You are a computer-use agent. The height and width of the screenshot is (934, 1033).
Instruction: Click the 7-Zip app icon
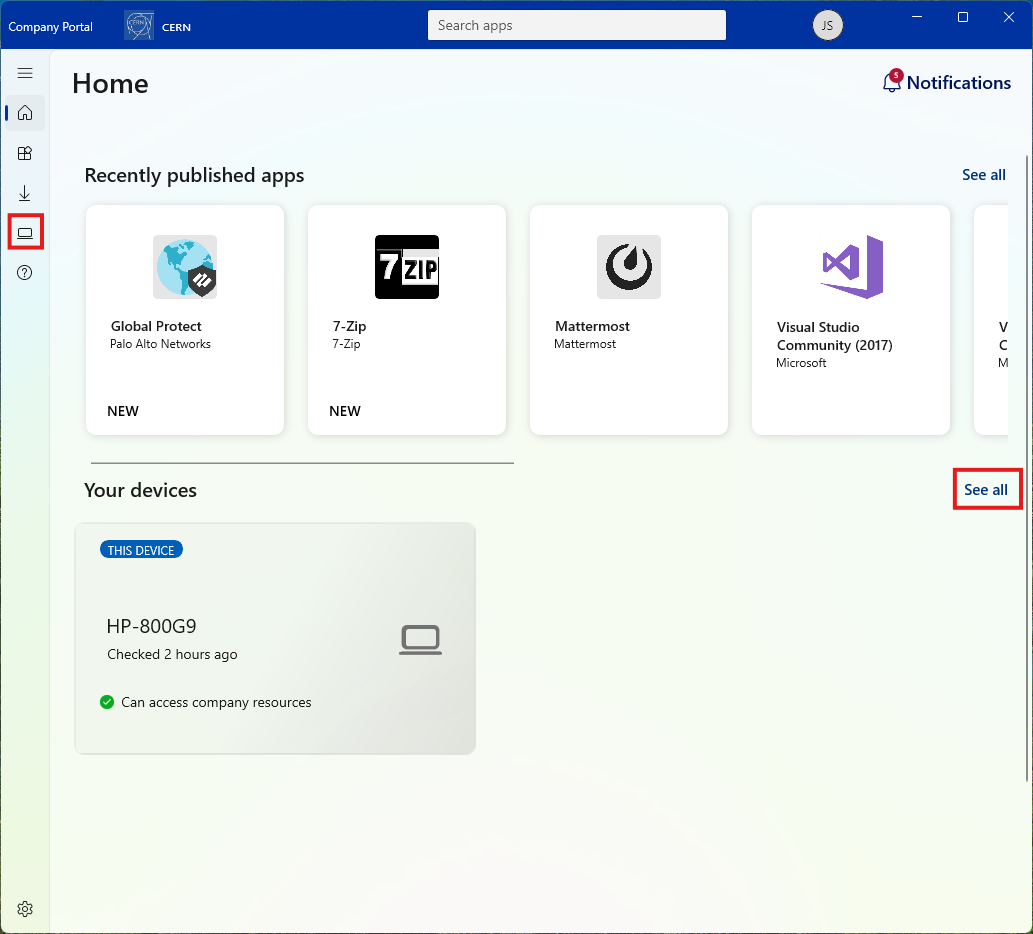click(407, 267)
